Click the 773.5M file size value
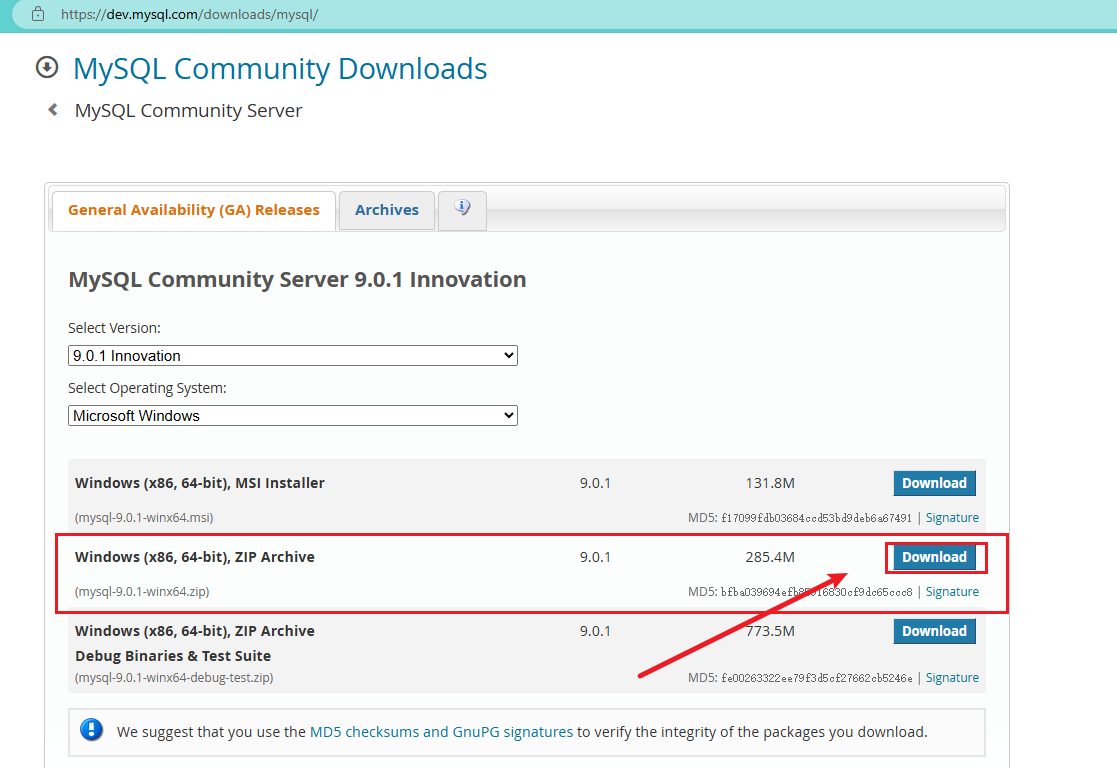This screenshot has width=1117, height=768. coord(770,631)
